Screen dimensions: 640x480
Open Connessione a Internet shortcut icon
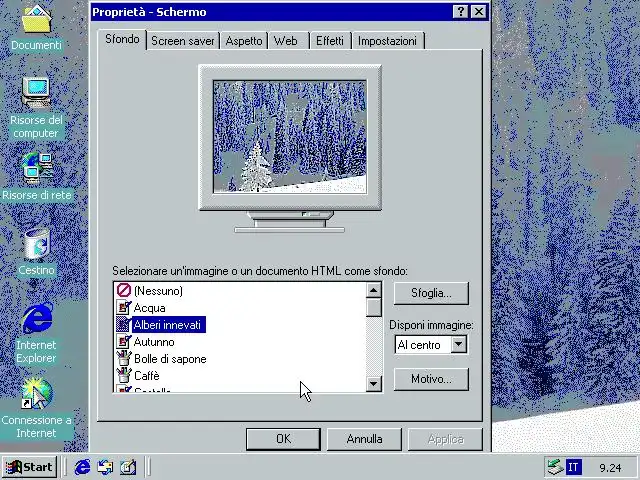tap(36, 394)
